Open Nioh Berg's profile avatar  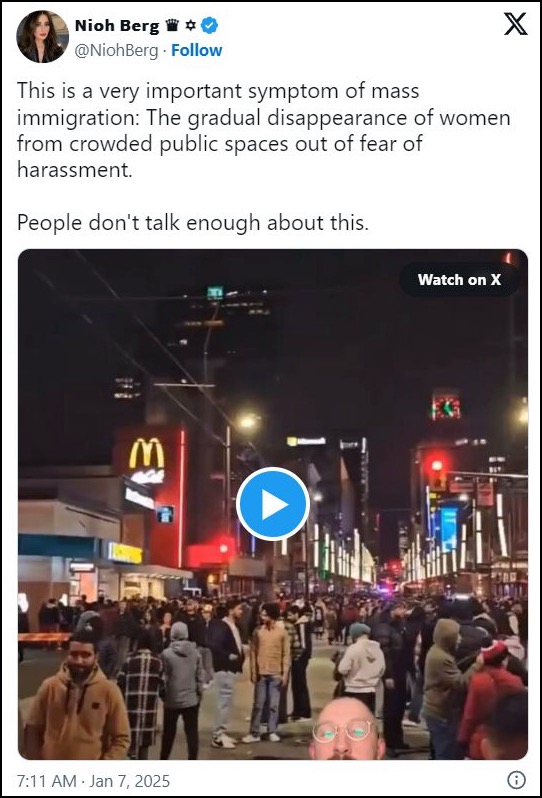(42, 37)
